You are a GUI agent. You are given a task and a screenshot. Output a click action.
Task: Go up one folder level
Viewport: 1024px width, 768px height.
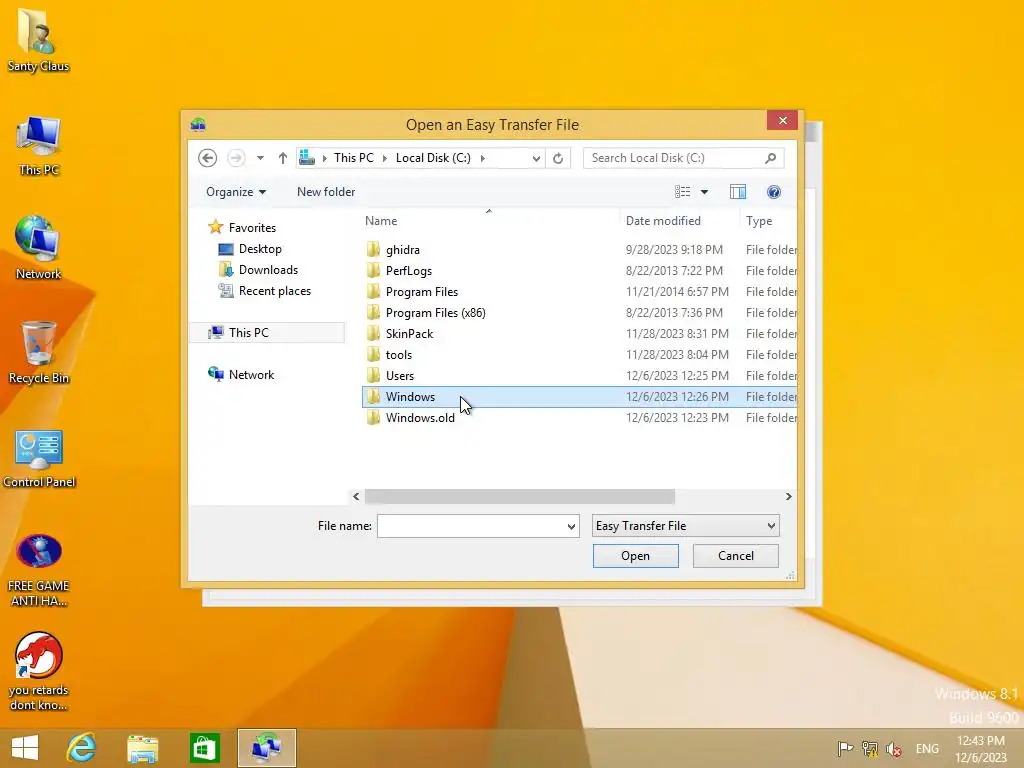pos(282,158)
